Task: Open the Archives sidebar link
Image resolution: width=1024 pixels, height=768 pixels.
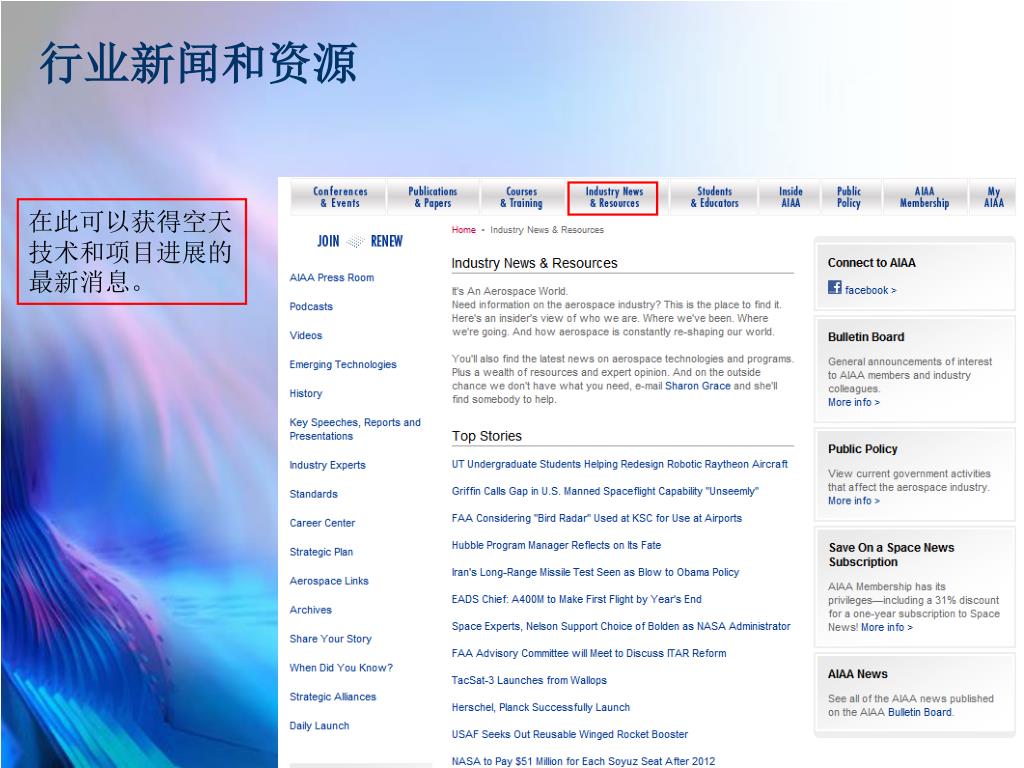Action: click(x=310, y=610)
